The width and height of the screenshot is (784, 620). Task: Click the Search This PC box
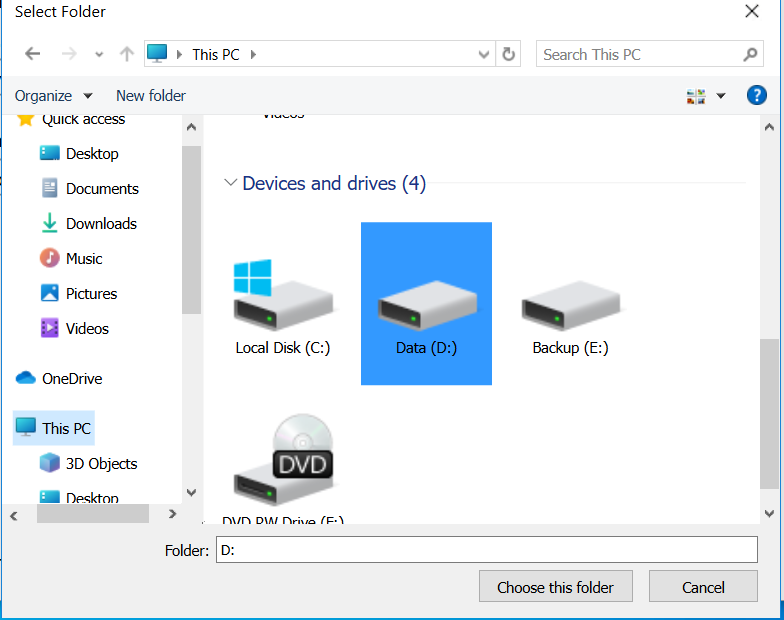click(x=640, y=55)
